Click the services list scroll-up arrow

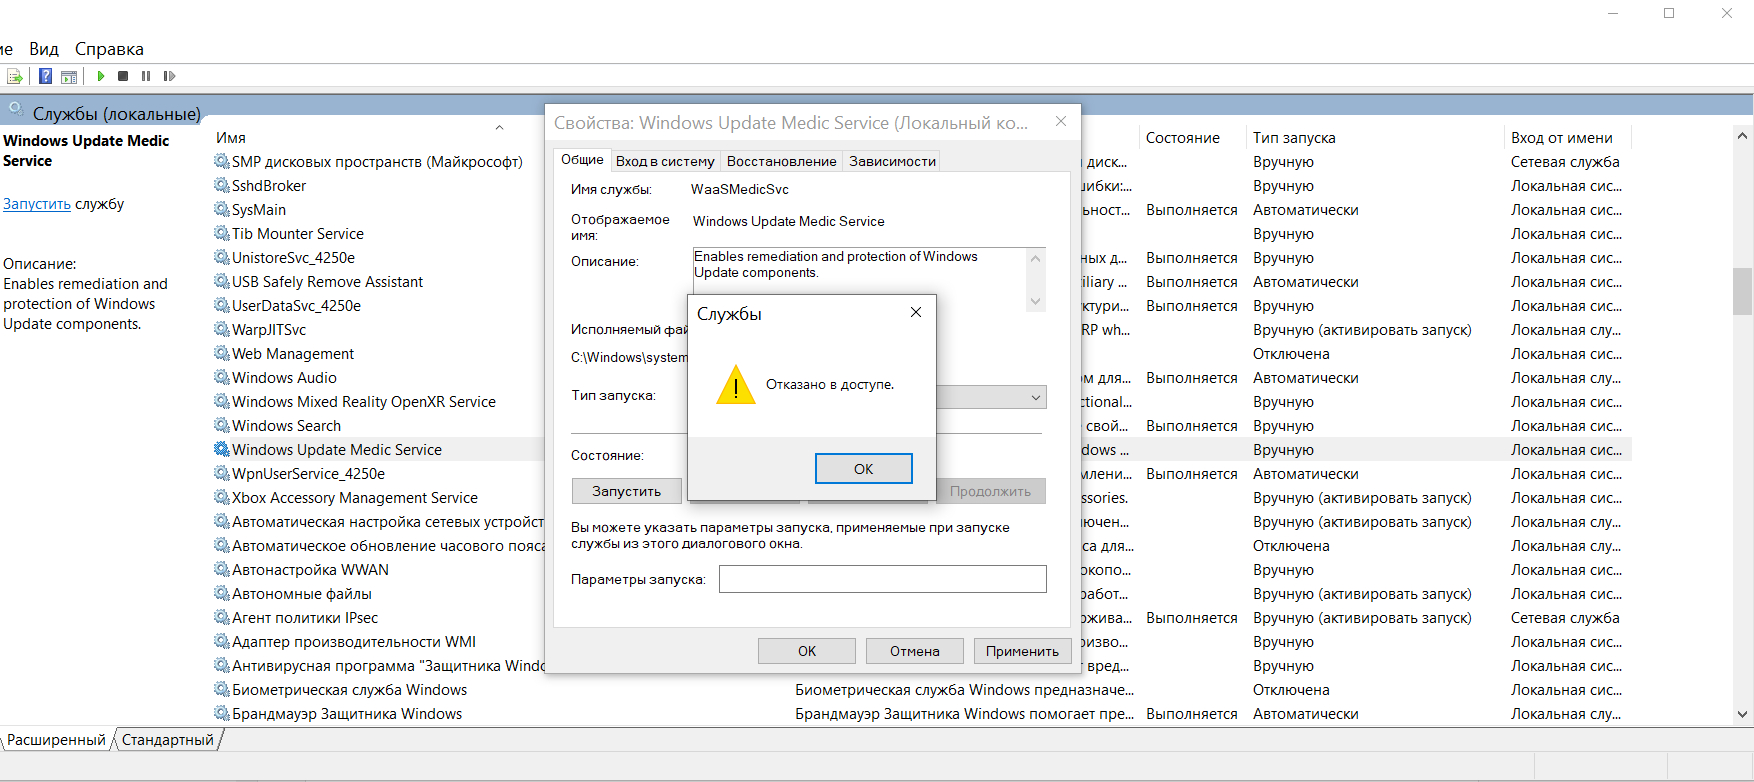click(x=1743, y=136)
